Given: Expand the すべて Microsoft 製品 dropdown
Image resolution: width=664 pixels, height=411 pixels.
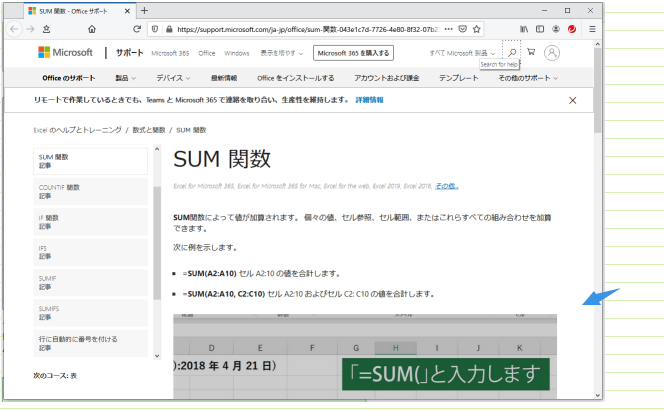Looking at the screenshot, I should [462, 53].
